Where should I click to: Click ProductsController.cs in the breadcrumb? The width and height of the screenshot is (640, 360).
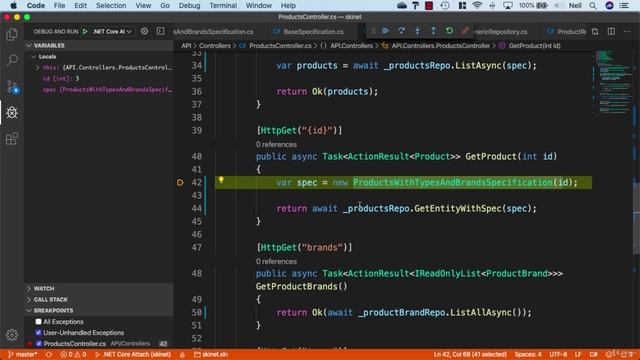coord(280,46)
